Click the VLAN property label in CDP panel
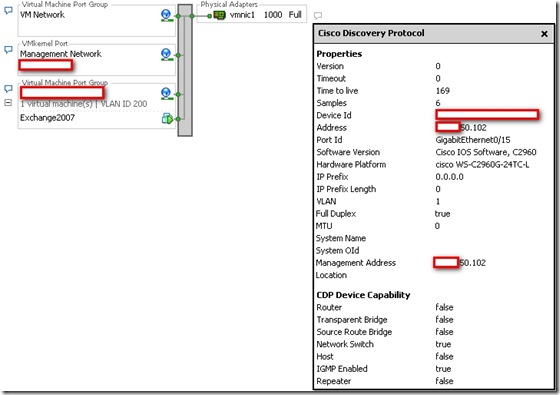The width and height of the screenshot is (560, 395). click(x=326, y=201)
